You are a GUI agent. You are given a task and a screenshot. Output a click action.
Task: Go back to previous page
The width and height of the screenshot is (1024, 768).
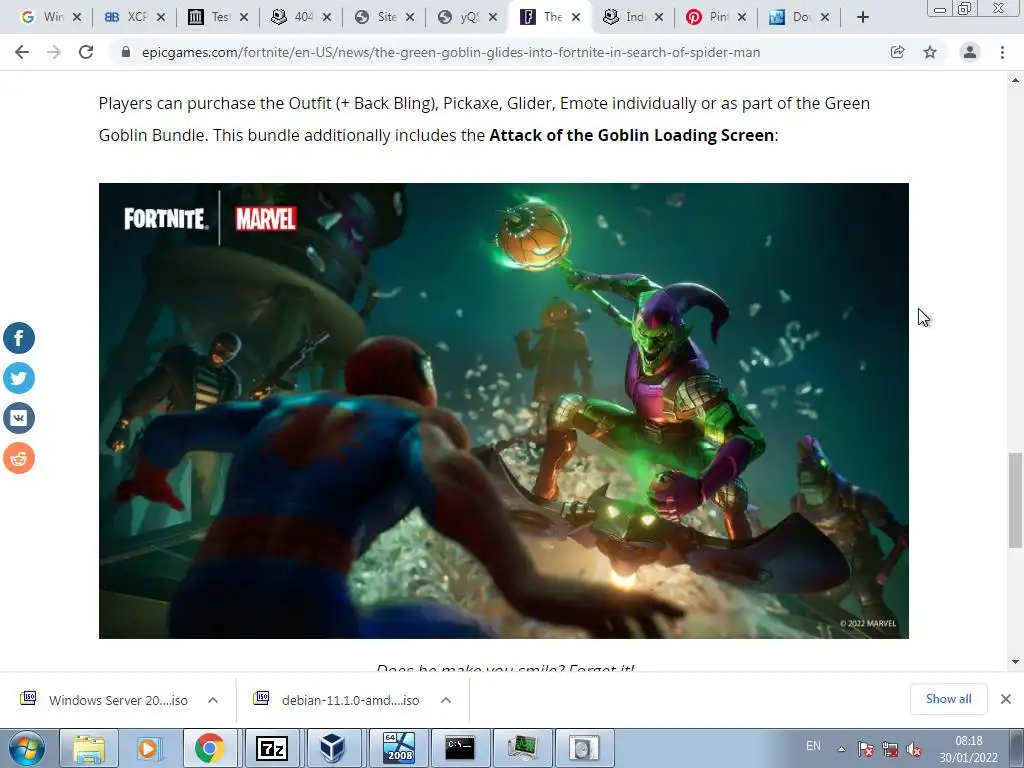(22, 52)
